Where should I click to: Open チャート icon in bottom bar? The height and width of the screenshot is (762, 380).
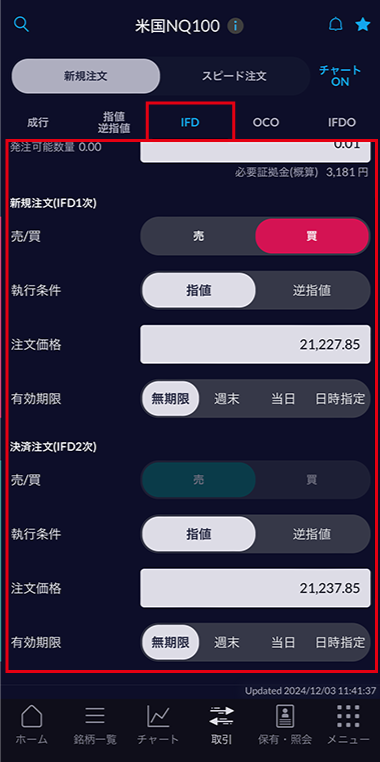tap(158, 725)
